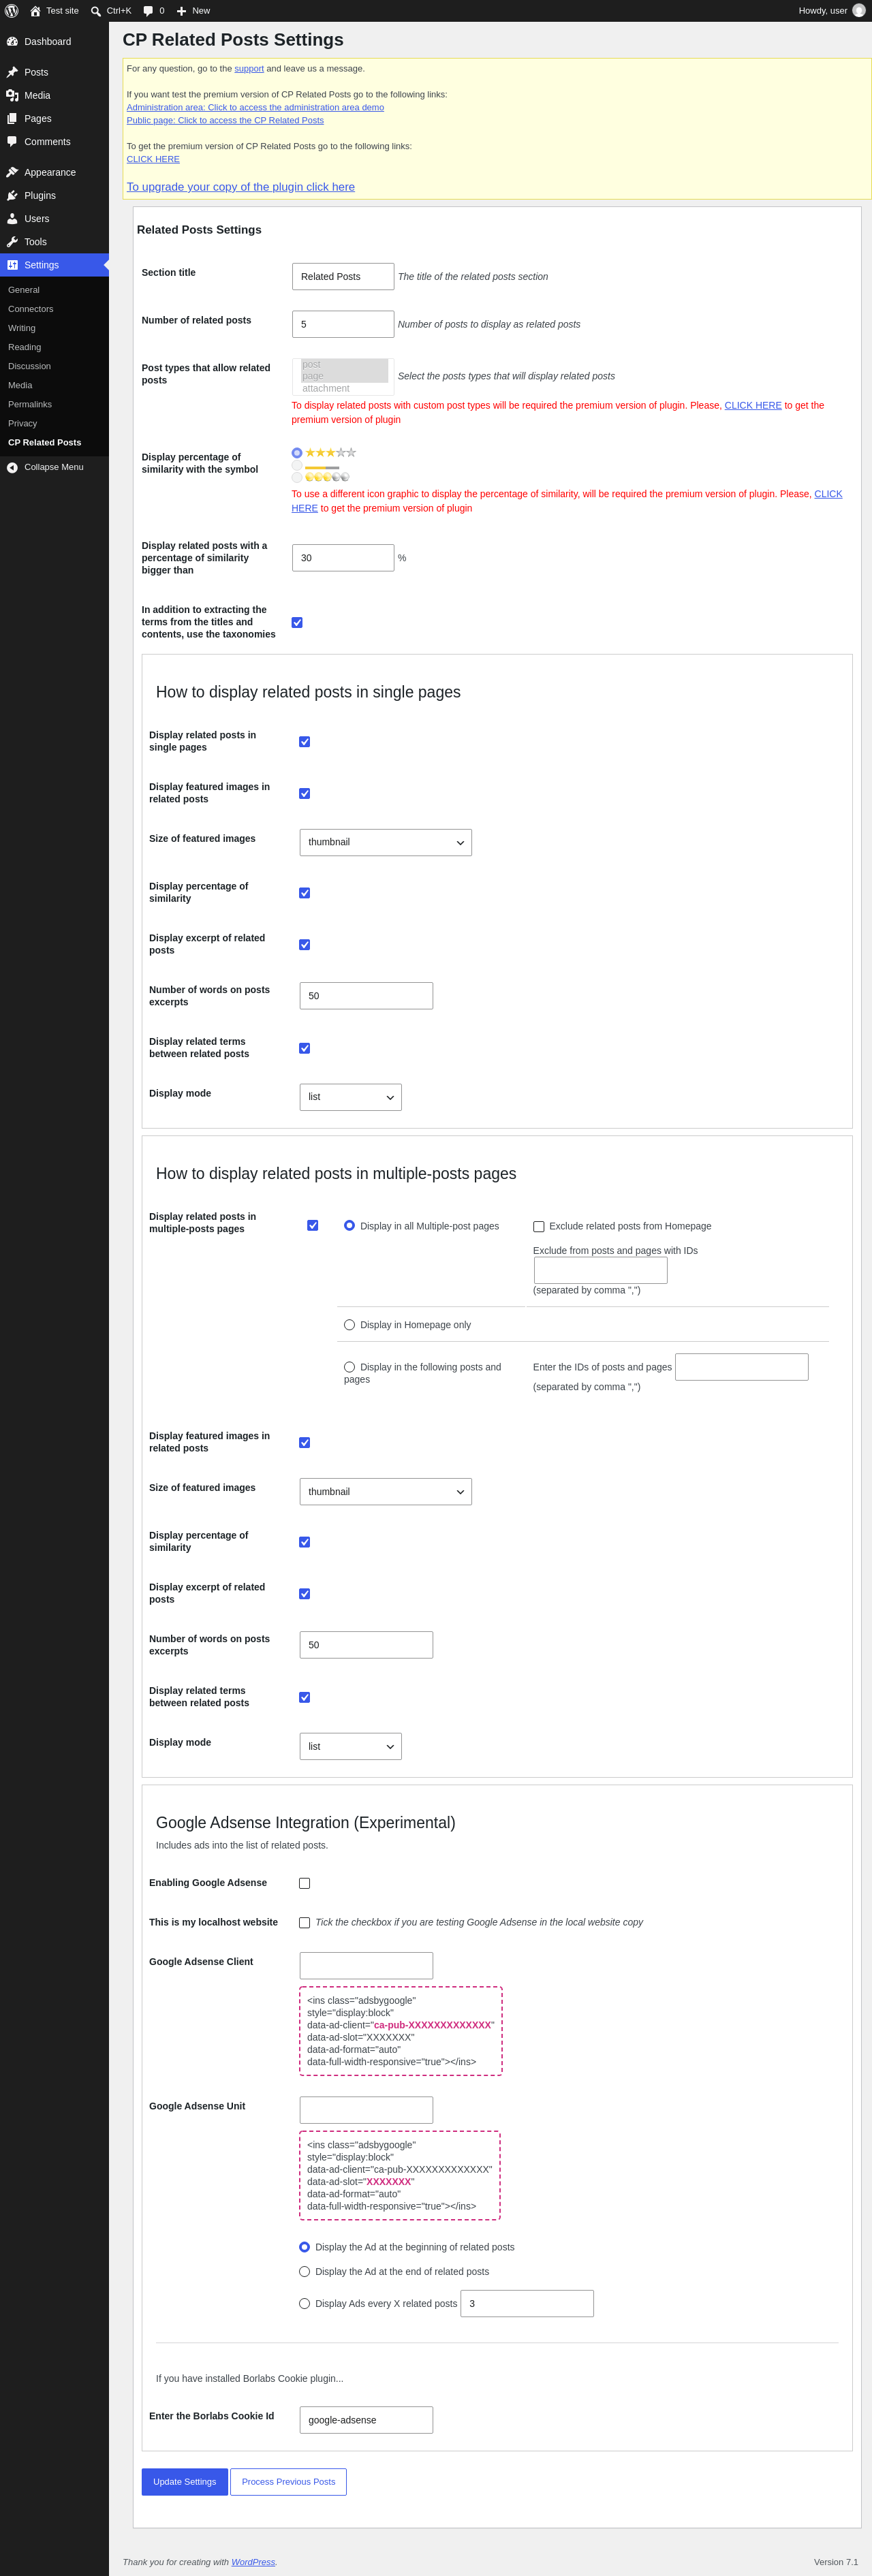Click the Process Previous Posts button
The height and width of the screenshot is (2576, 872).
289,2482
